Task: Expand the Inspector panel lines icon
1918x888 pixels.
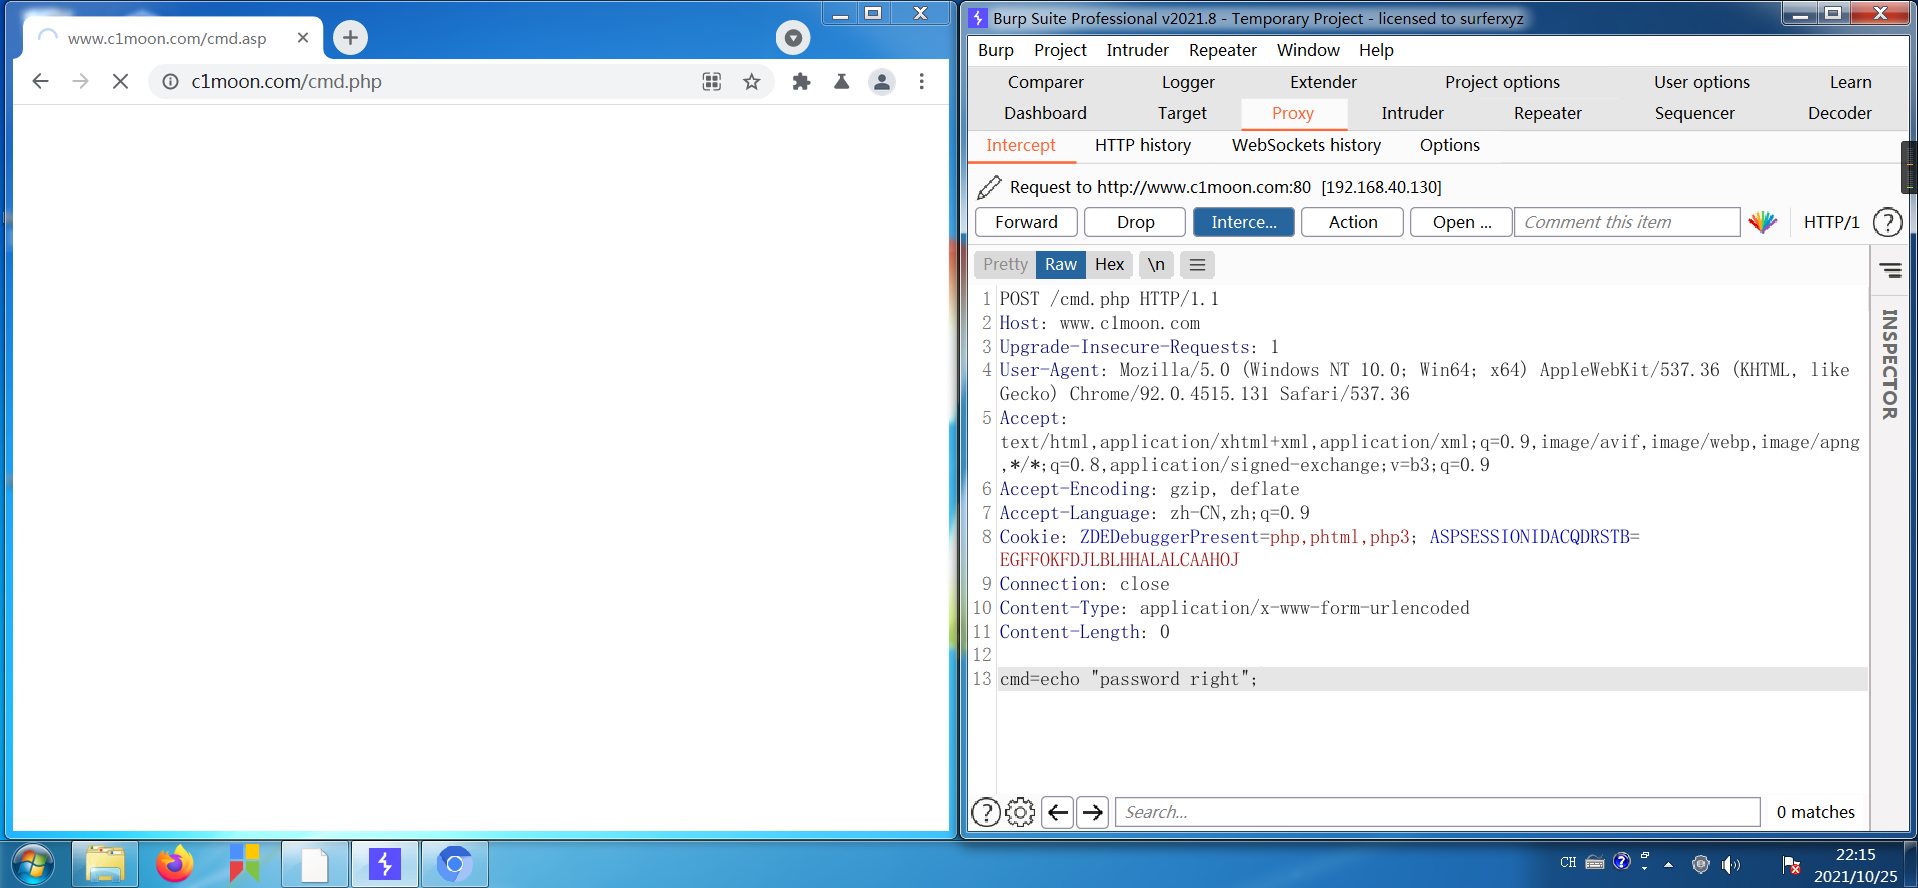Action: pos(1890,270)
